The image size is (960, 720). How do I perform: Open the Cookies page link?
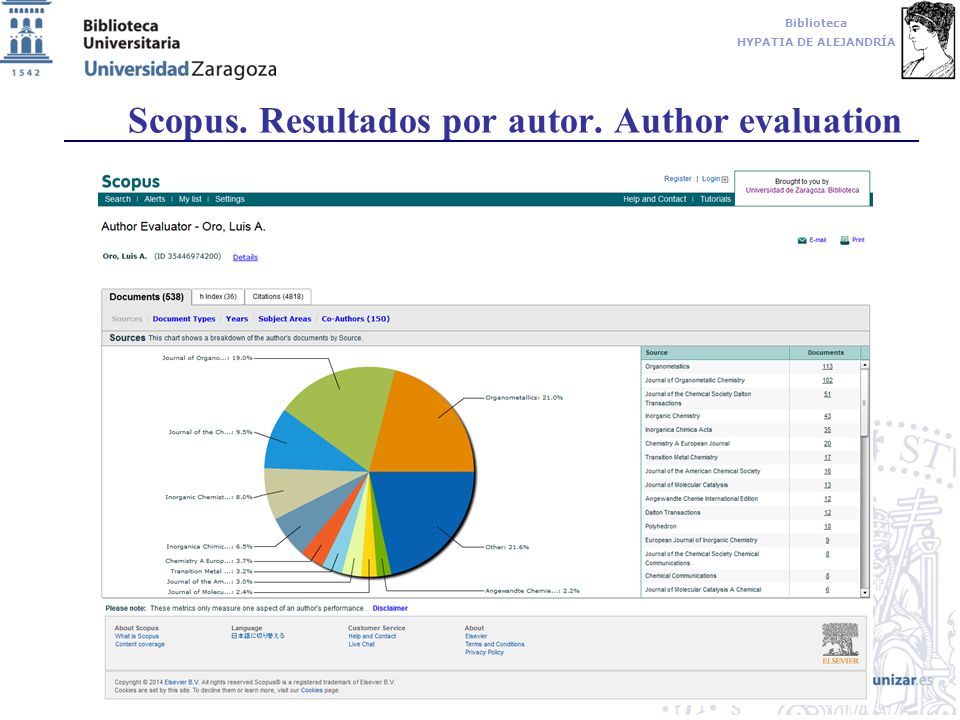pyautogui.click(x=312, y=691)
